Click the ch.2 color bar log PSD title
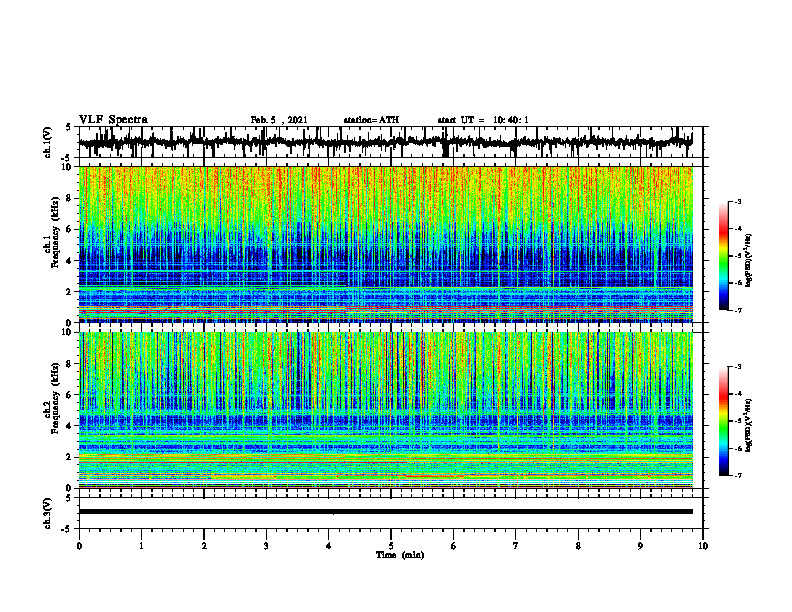Viewport: 792px width, 612px height. click(x=749, y=425)
